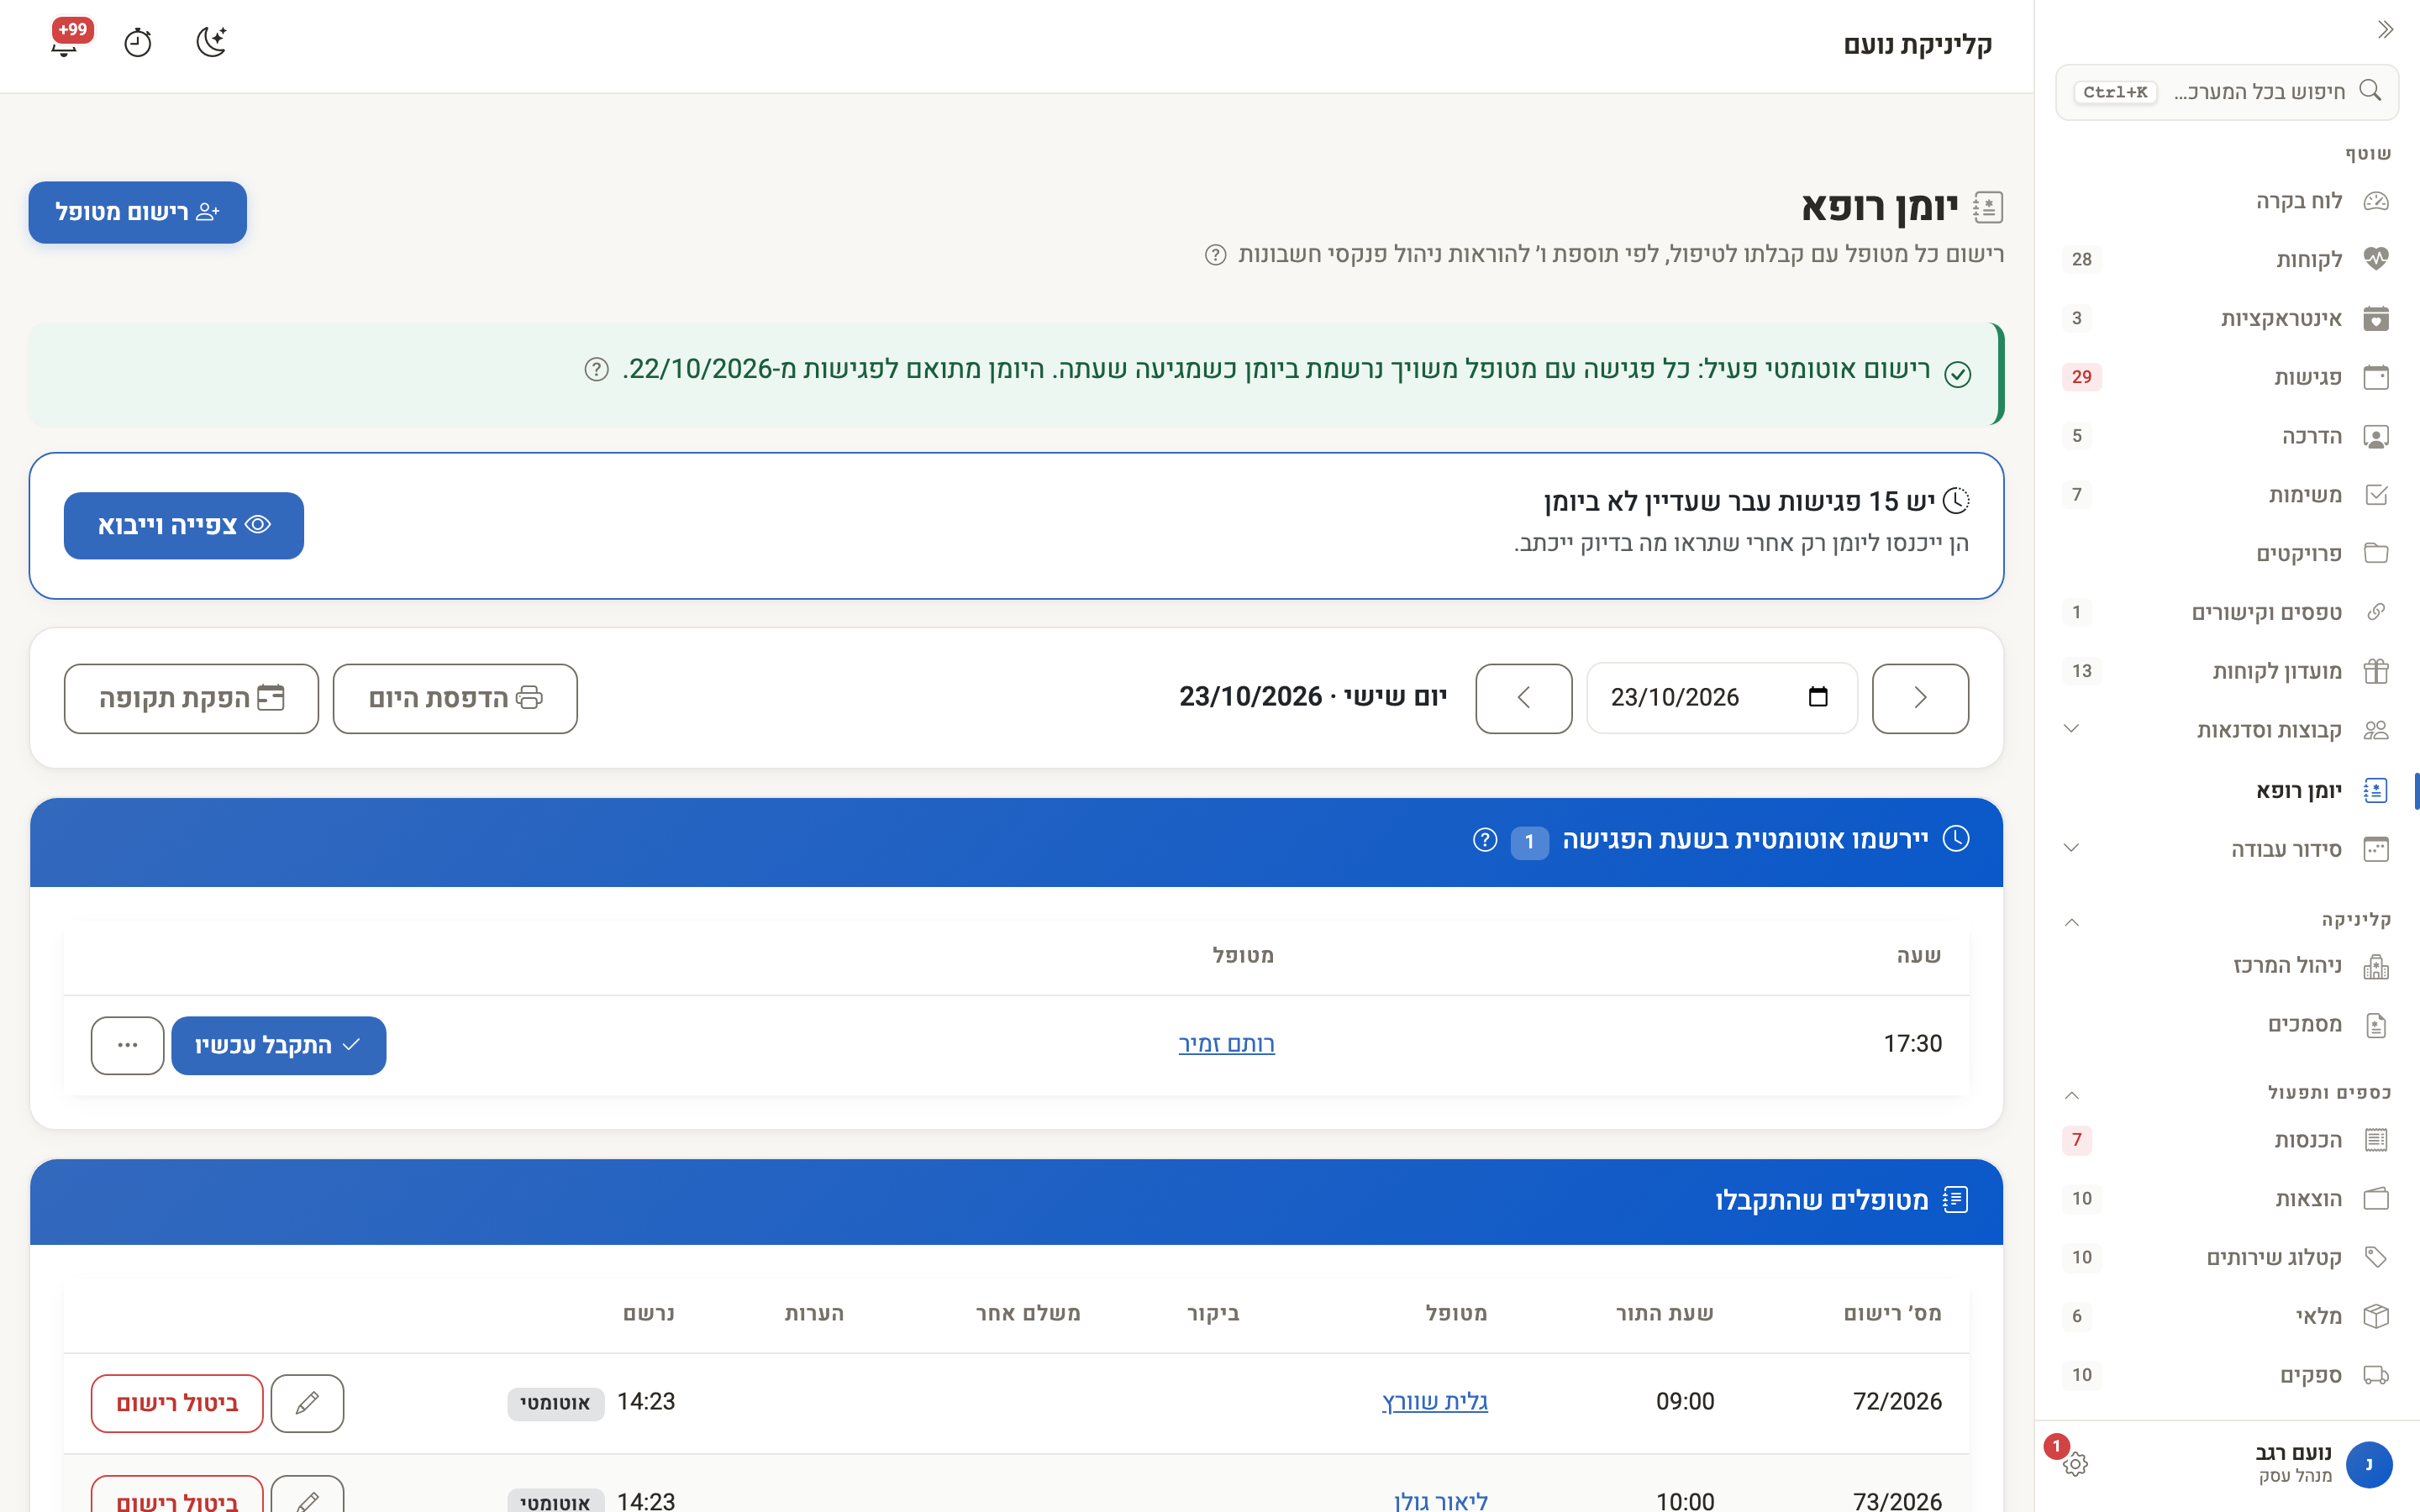The height and width of the screenshot is (1512, 2420).
Task: Click הפקת תקופה button
Action: coord(191,698)
